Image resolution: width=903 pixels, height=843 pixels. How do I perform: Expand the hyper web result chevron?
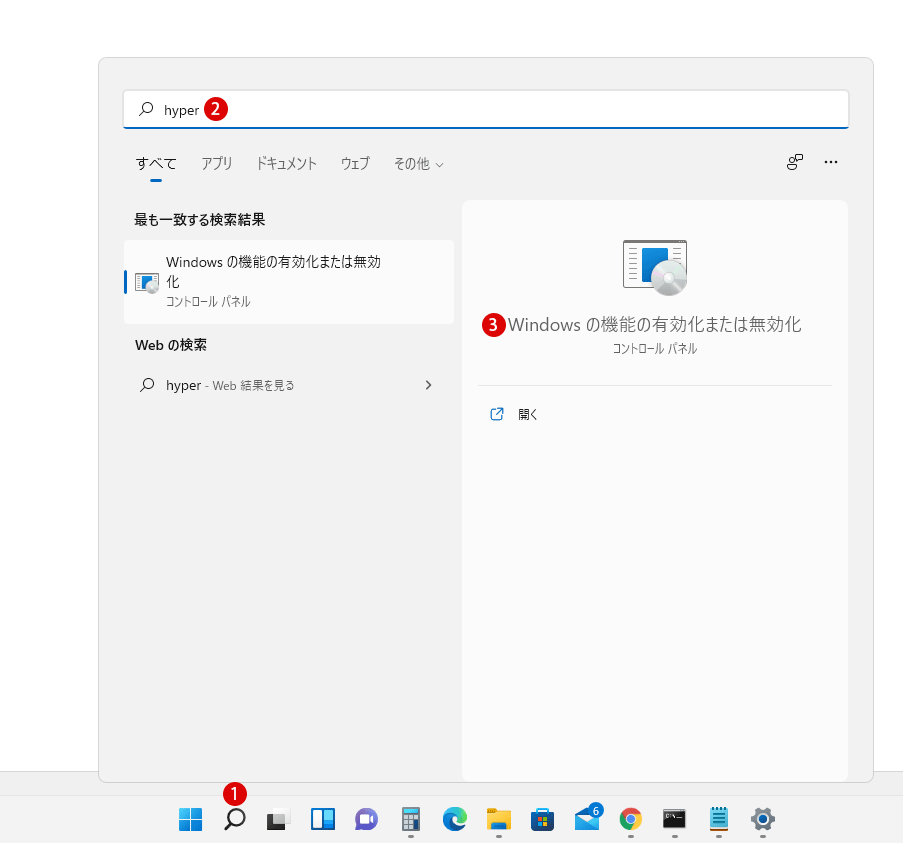pos(428,385)
